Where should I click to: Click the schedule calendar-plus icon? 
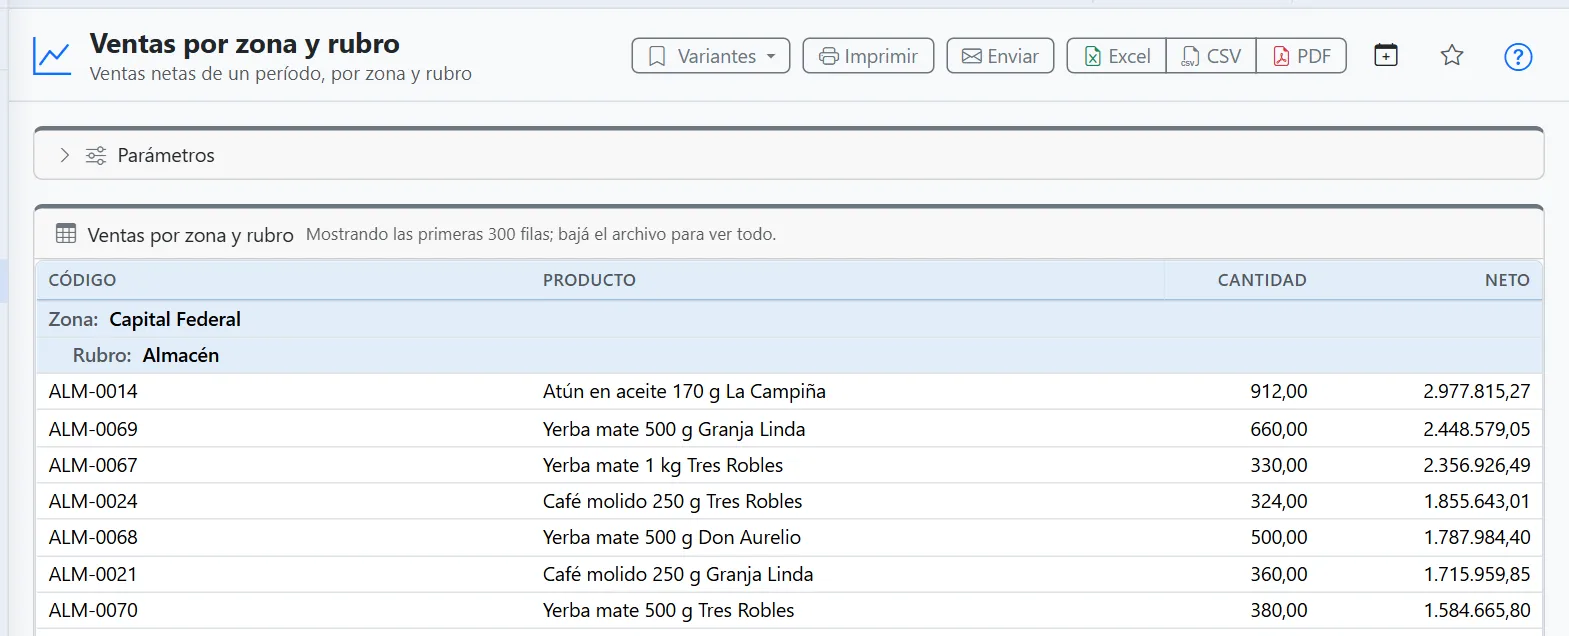(x=1386, y=55)
